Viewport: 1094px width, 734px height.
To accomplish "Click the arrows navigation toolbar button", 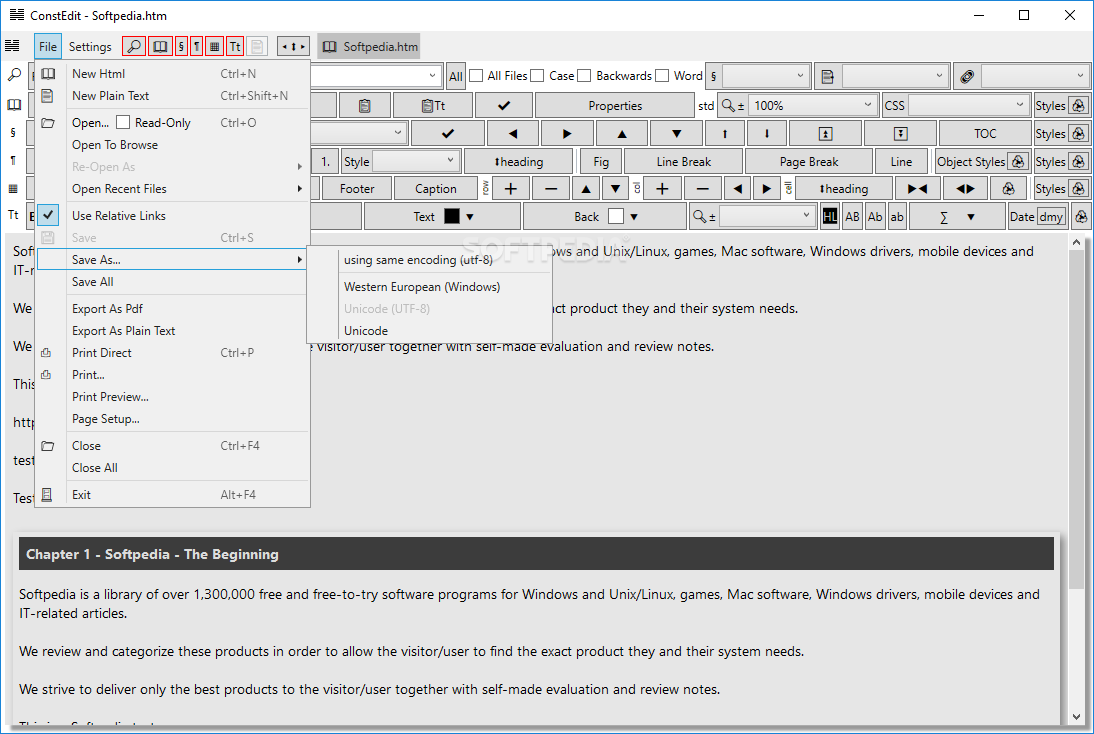I will click(293, 47).
